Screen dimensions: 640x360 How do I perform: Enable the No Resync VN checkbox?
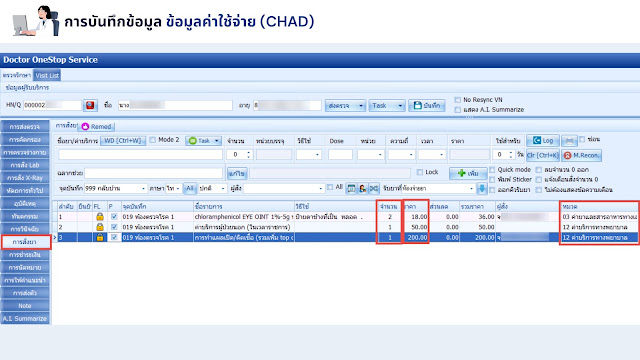(x=458, y=100)
